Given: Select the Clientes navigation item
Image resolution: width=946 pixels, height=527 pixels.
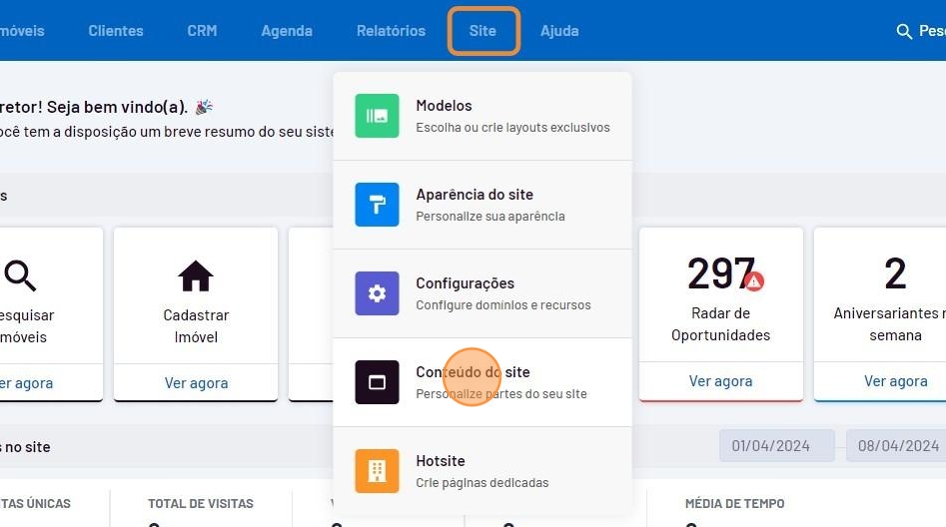Looking at the screenshot, I should (116, 31).
